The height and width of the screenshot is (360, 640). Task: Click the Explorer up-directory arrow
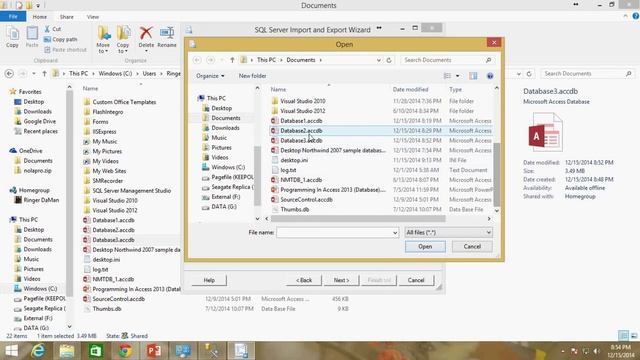pos(44,74)
